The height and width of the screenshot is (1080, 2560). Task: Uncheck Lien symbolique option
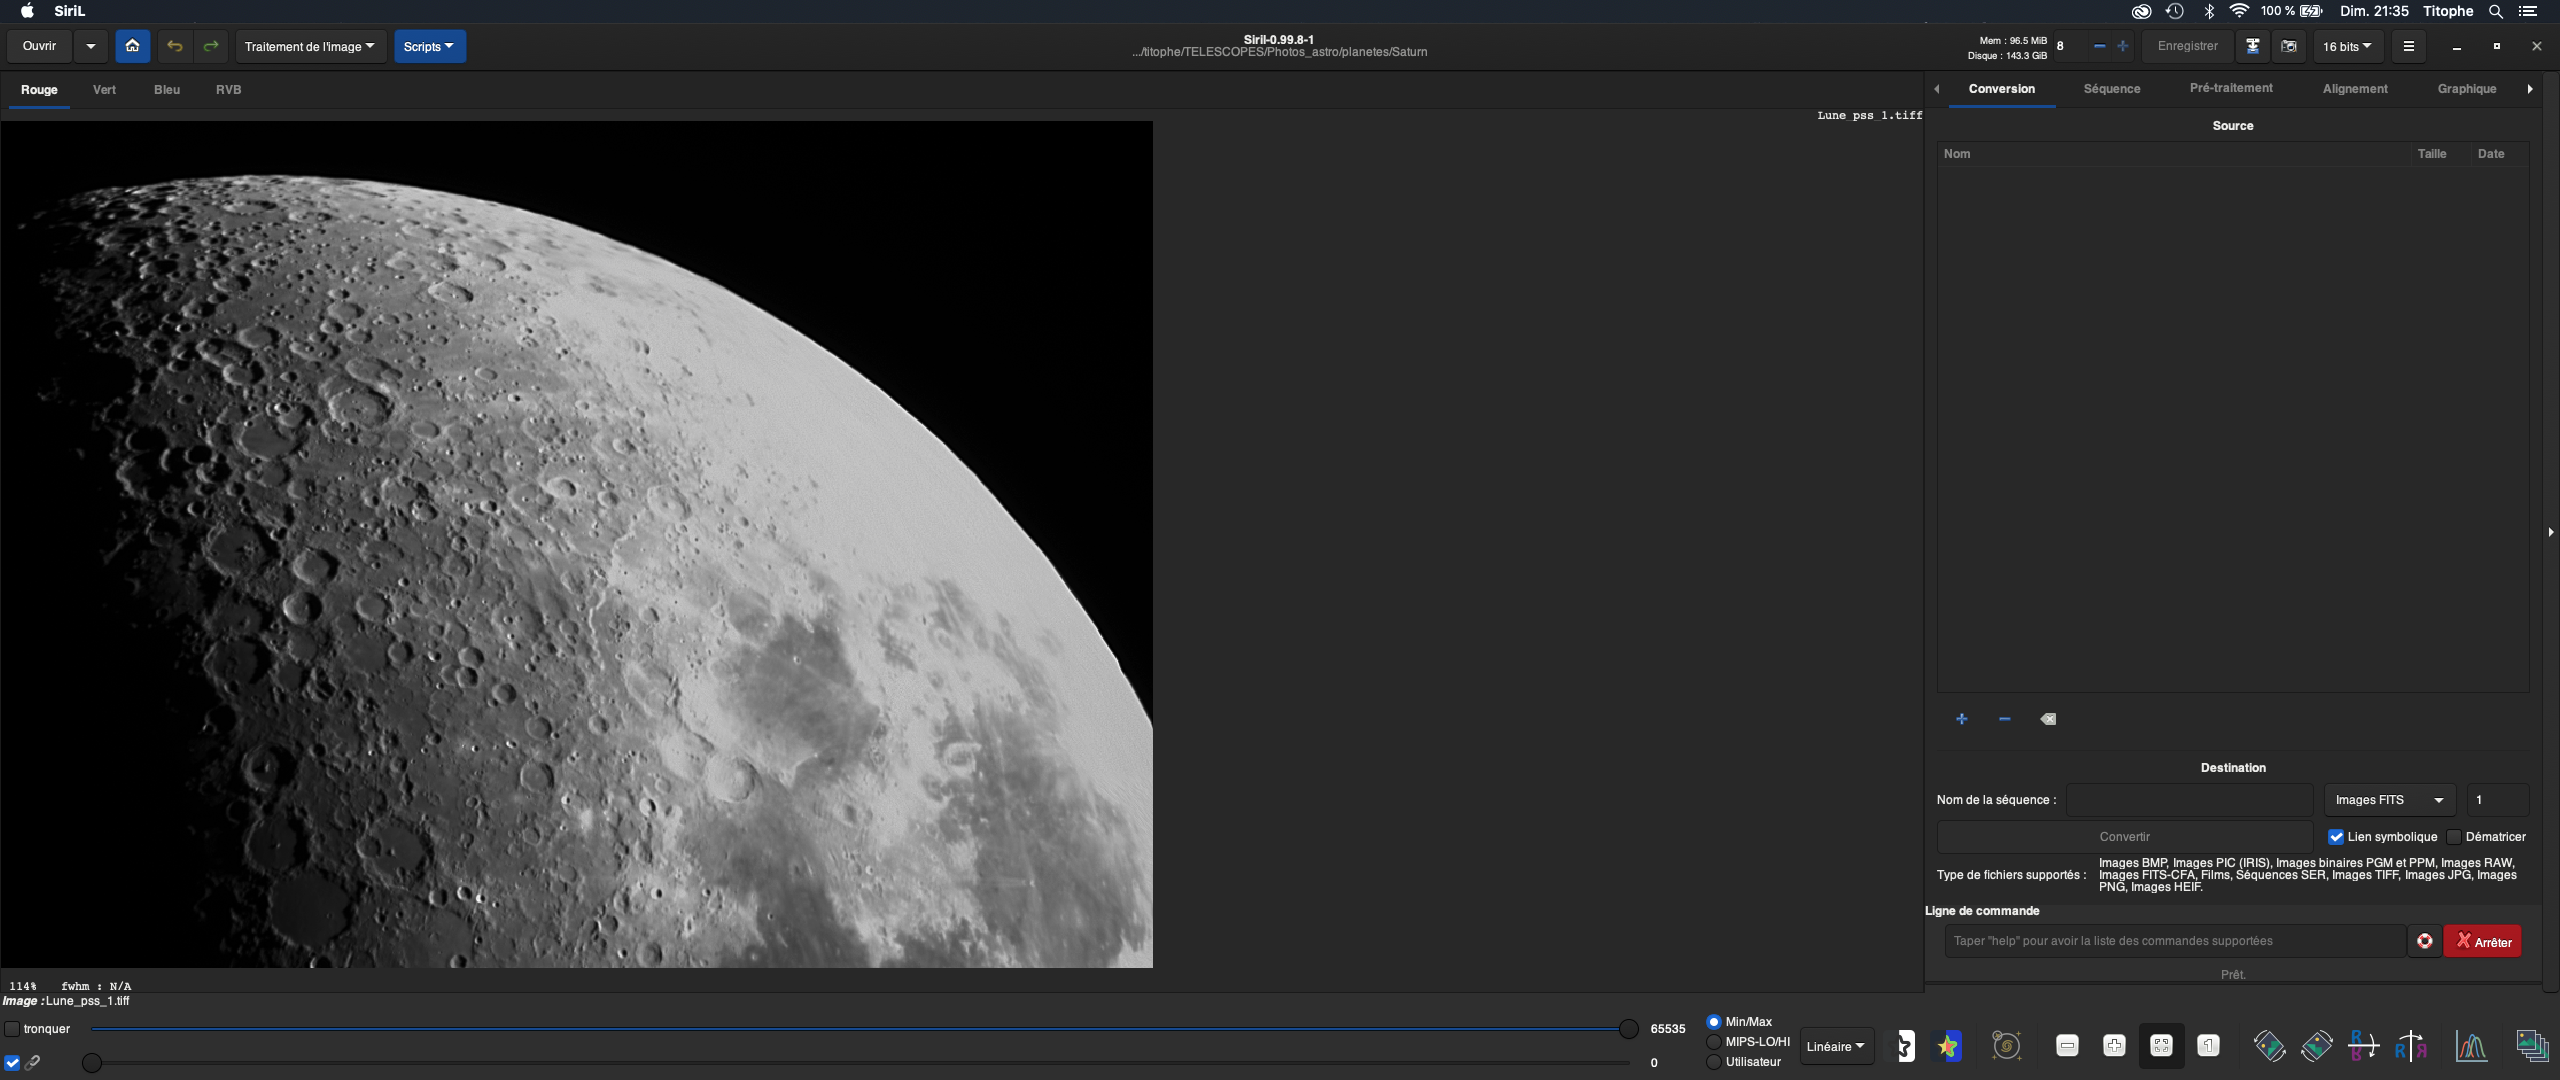[x=2336, y=837]
